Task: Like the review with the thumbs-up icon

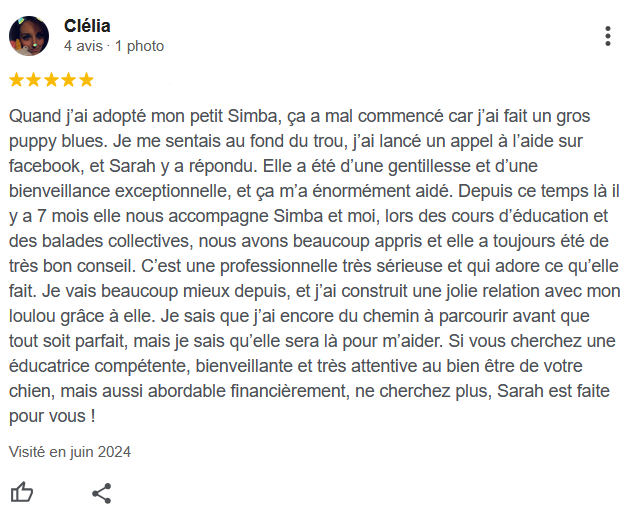Action: coord(21,492)
